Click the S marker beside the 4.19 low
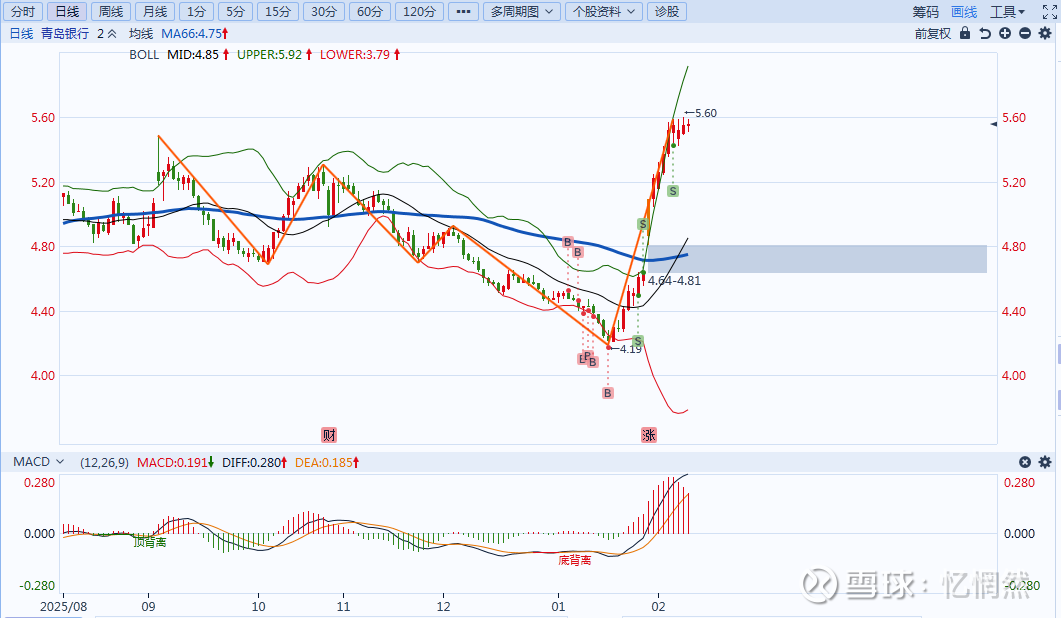1061x618 pixels. [637, 340]
